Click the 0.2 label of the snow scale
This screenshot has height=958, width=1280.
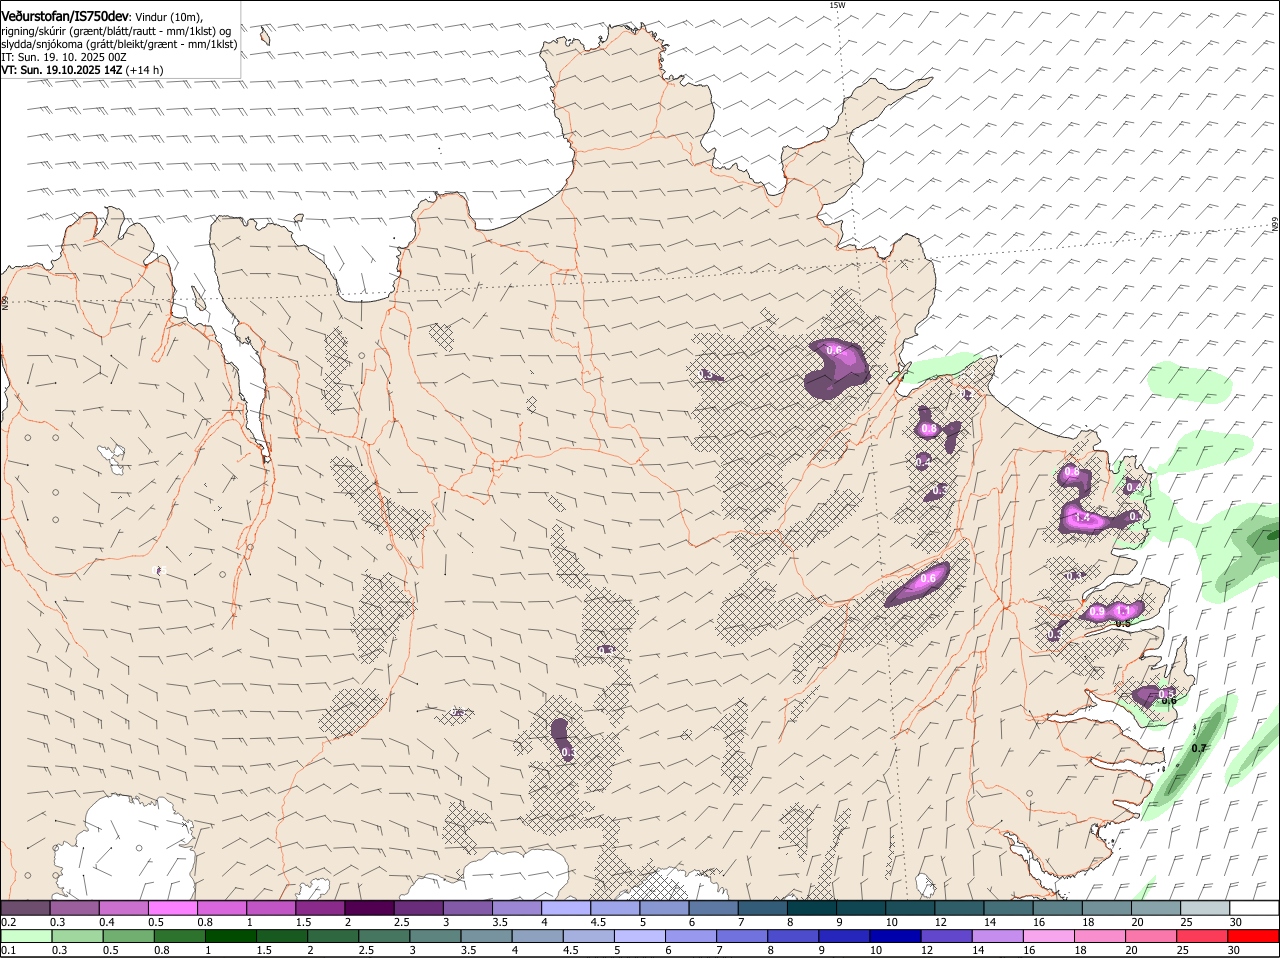tap(8, 922)
